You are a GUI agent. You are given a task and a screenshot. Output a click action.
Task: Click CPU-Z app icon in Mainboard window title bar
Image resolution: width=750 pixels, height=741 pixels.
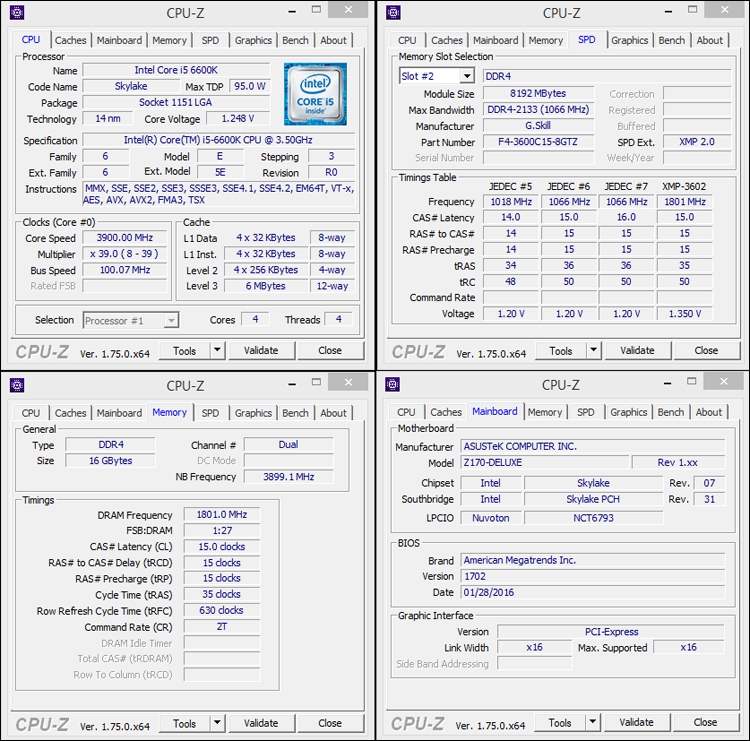click(x=392, y=384)
